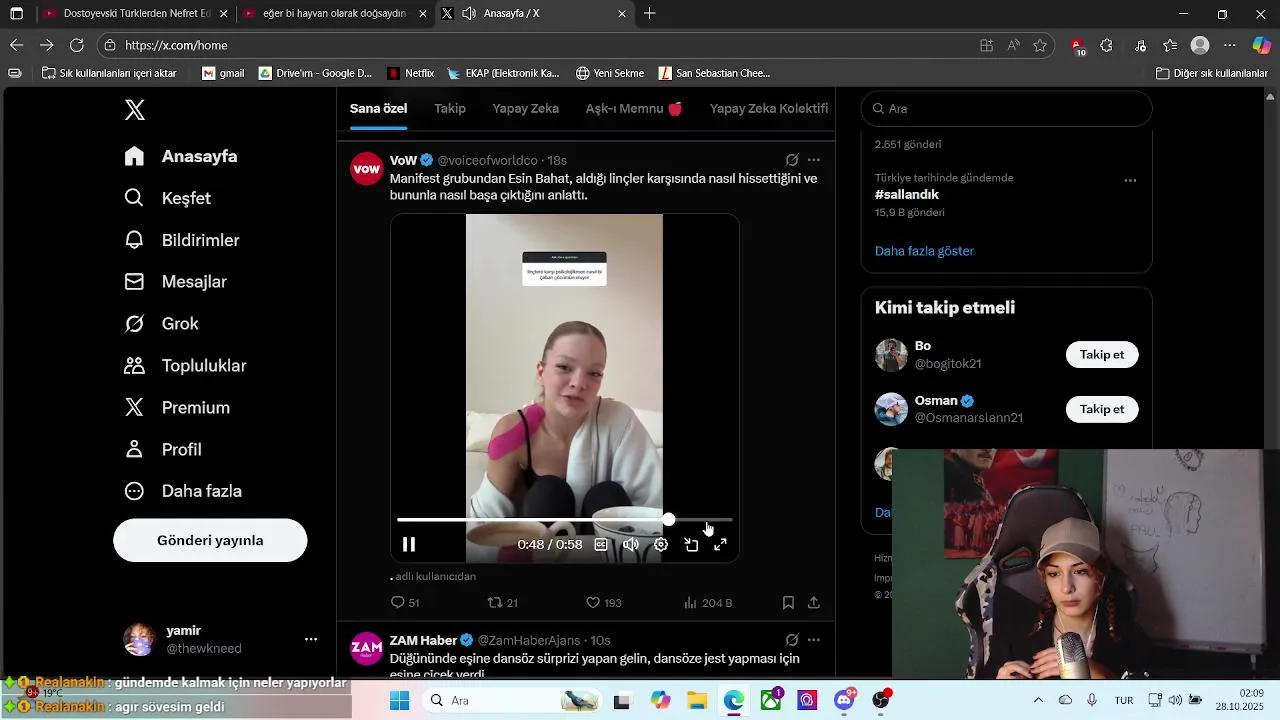1280x720 pixels.
Task: Open more options for #sallandık trend
Action: (x=1130, y=181)
